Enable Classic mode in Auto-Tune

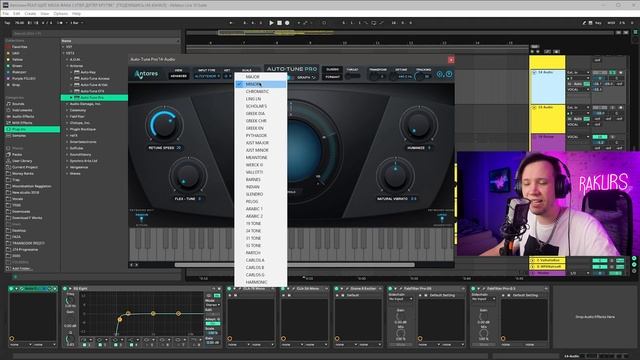tap(332, 69)
